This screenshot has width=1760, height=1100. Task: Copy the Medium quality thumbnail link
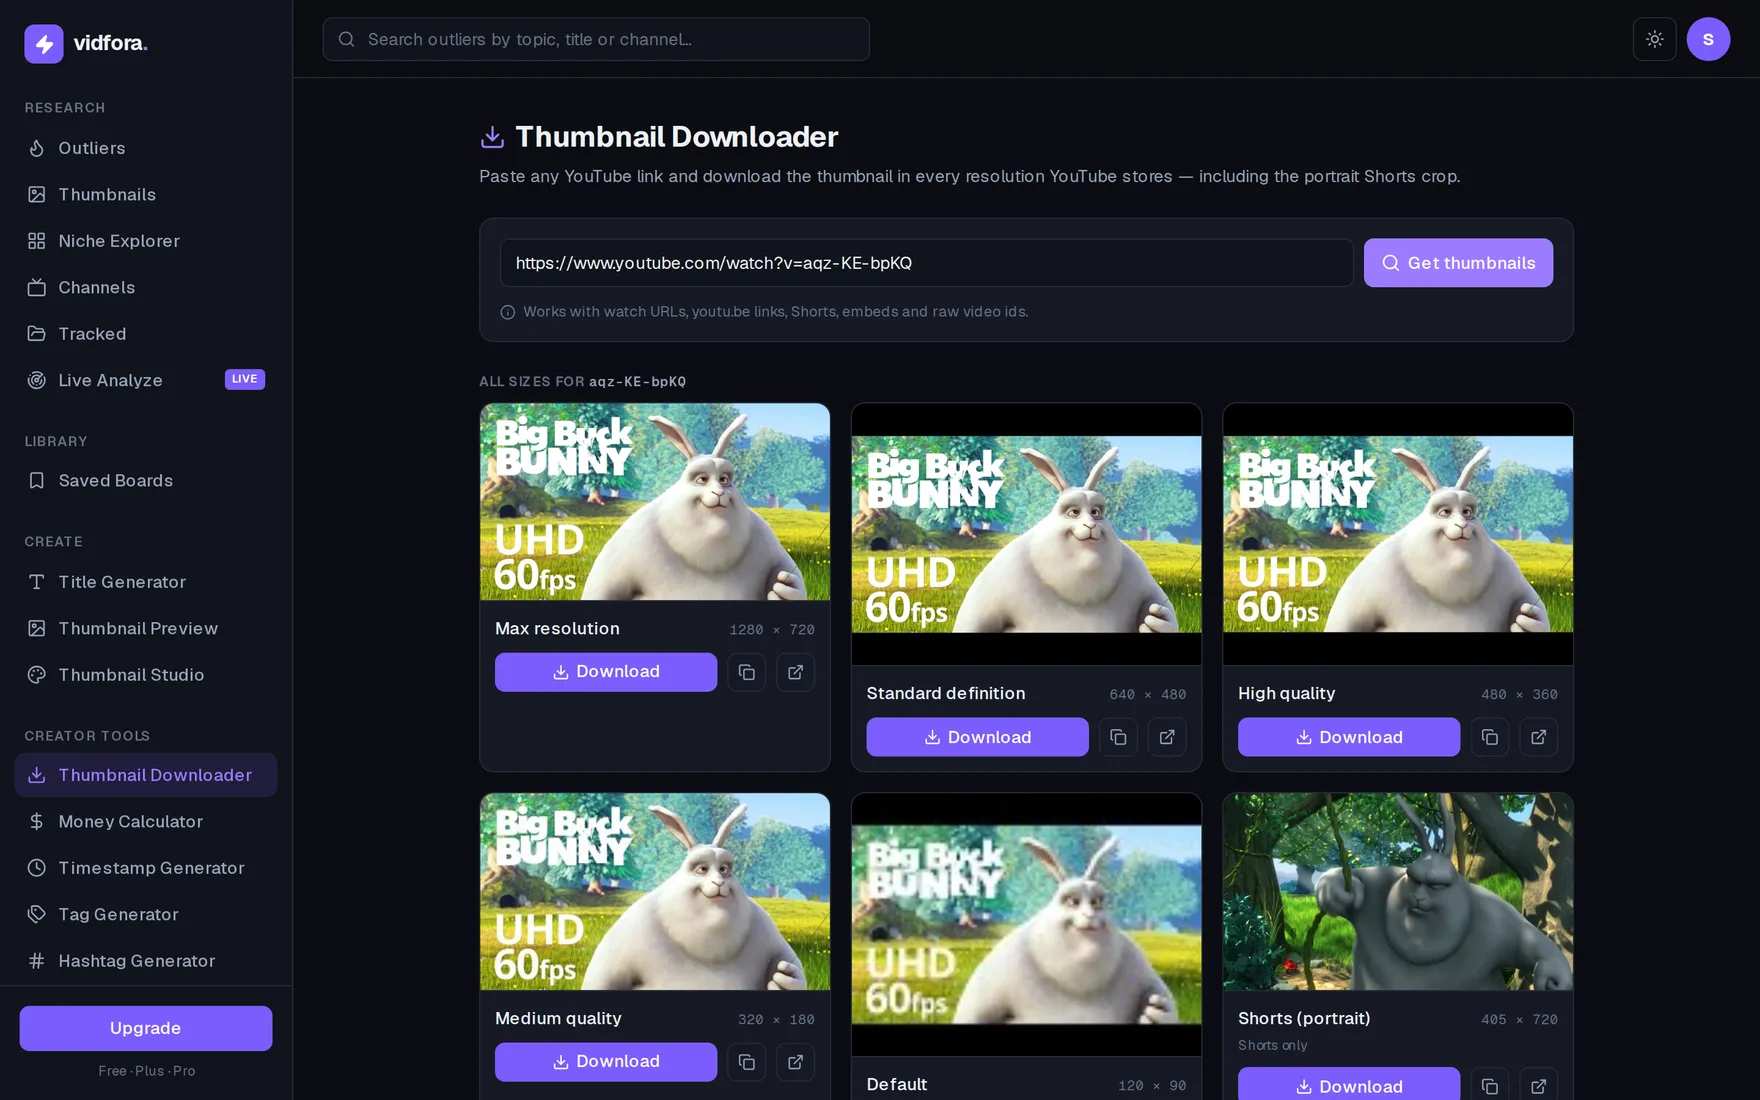coord(746,1062)
